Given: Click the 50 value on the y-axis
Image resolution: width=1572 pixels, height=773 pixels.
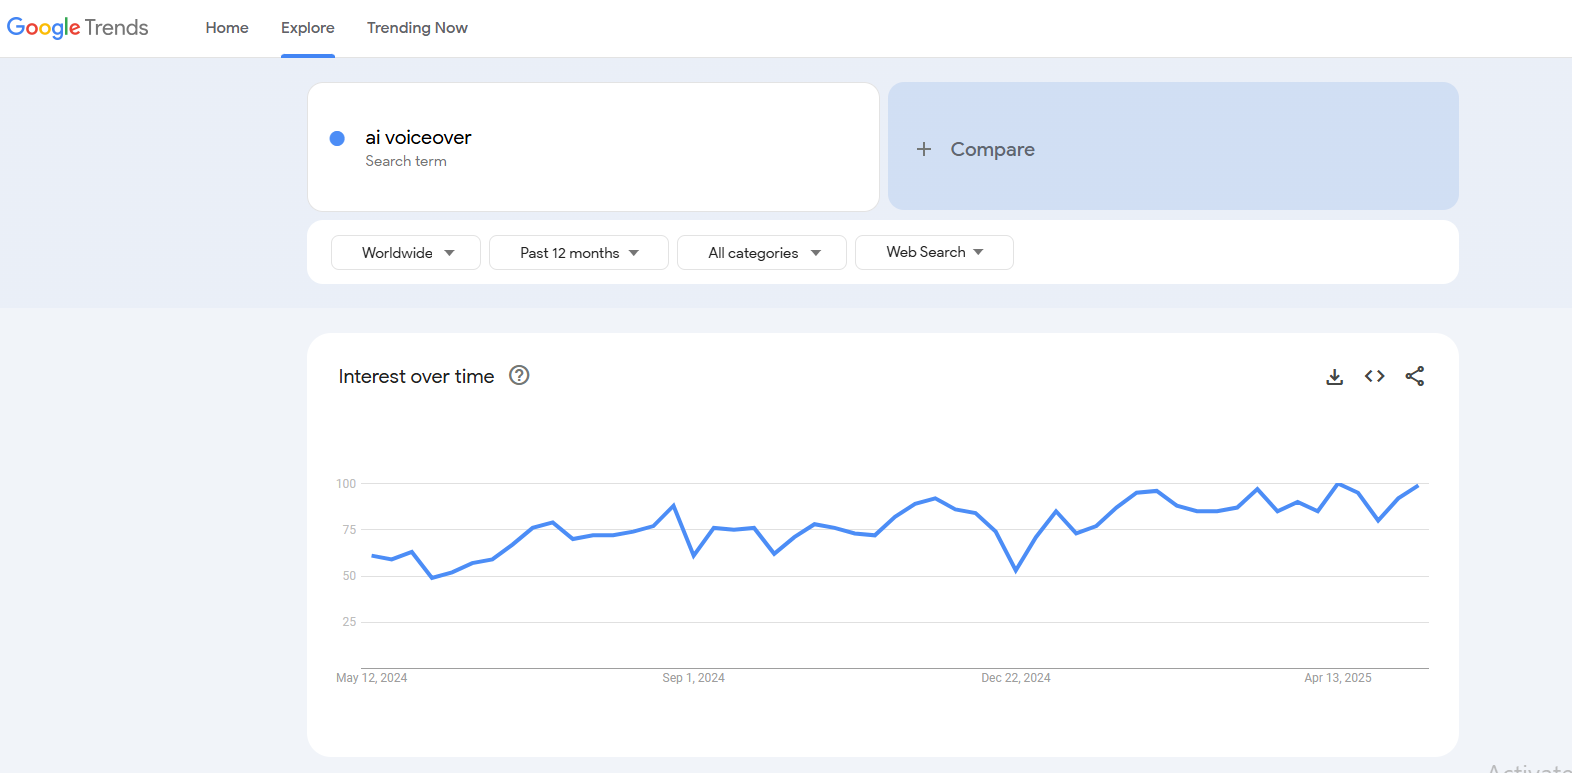Looking at the screenshot, I should (x=349, y=576).
